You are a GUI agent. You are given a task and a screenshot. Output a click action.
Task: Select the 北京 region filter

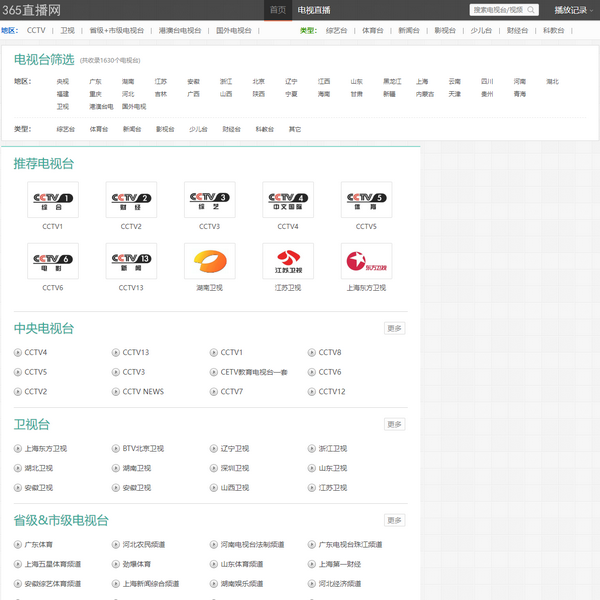click(x=259, y=82)
